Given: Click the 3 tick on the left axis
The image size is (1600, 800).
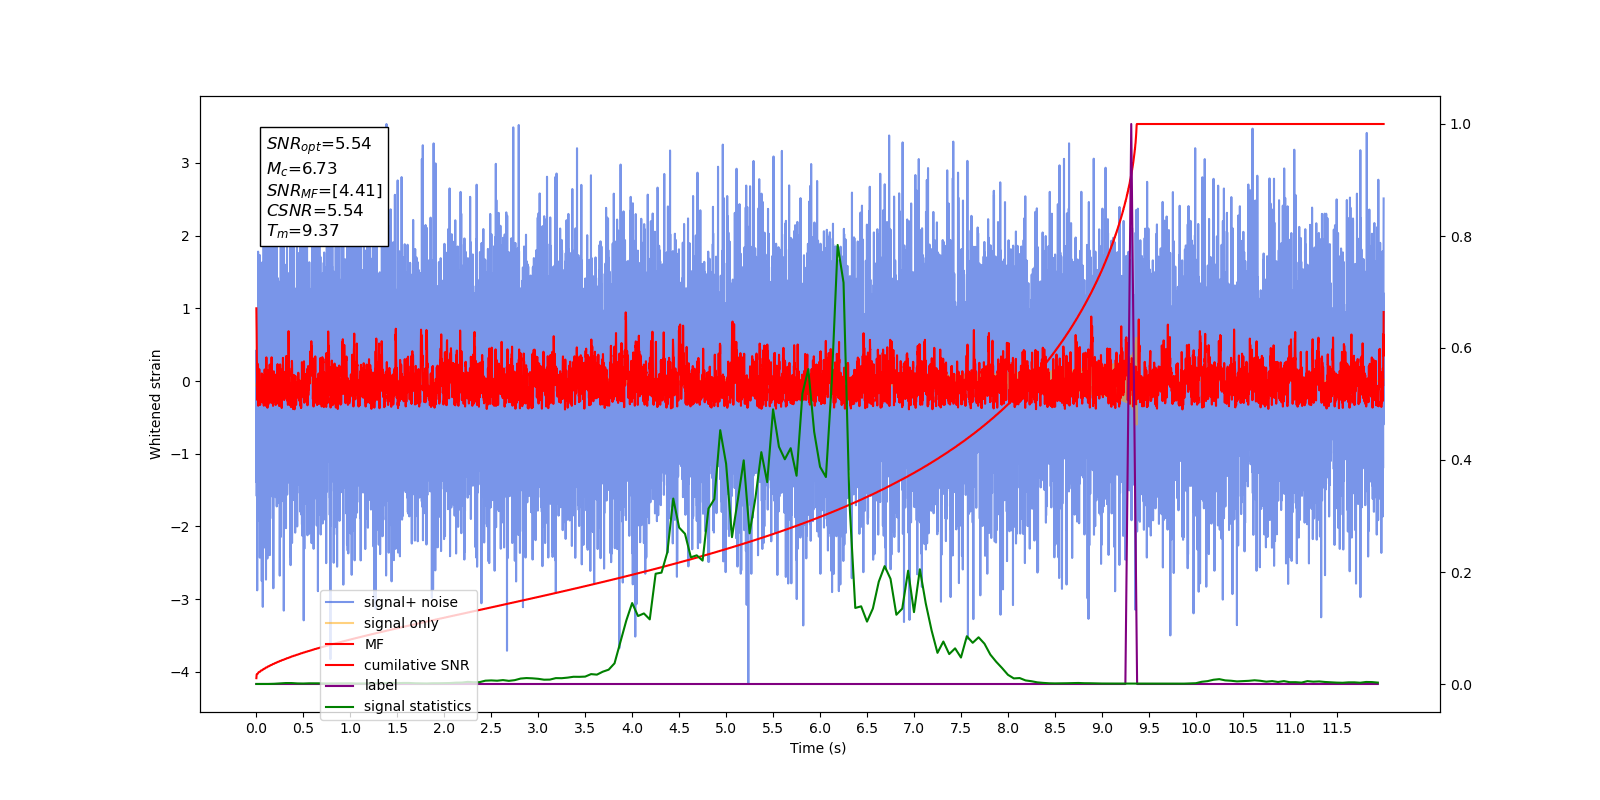Looking at the screenshot, I should click(x=185, y=163).
